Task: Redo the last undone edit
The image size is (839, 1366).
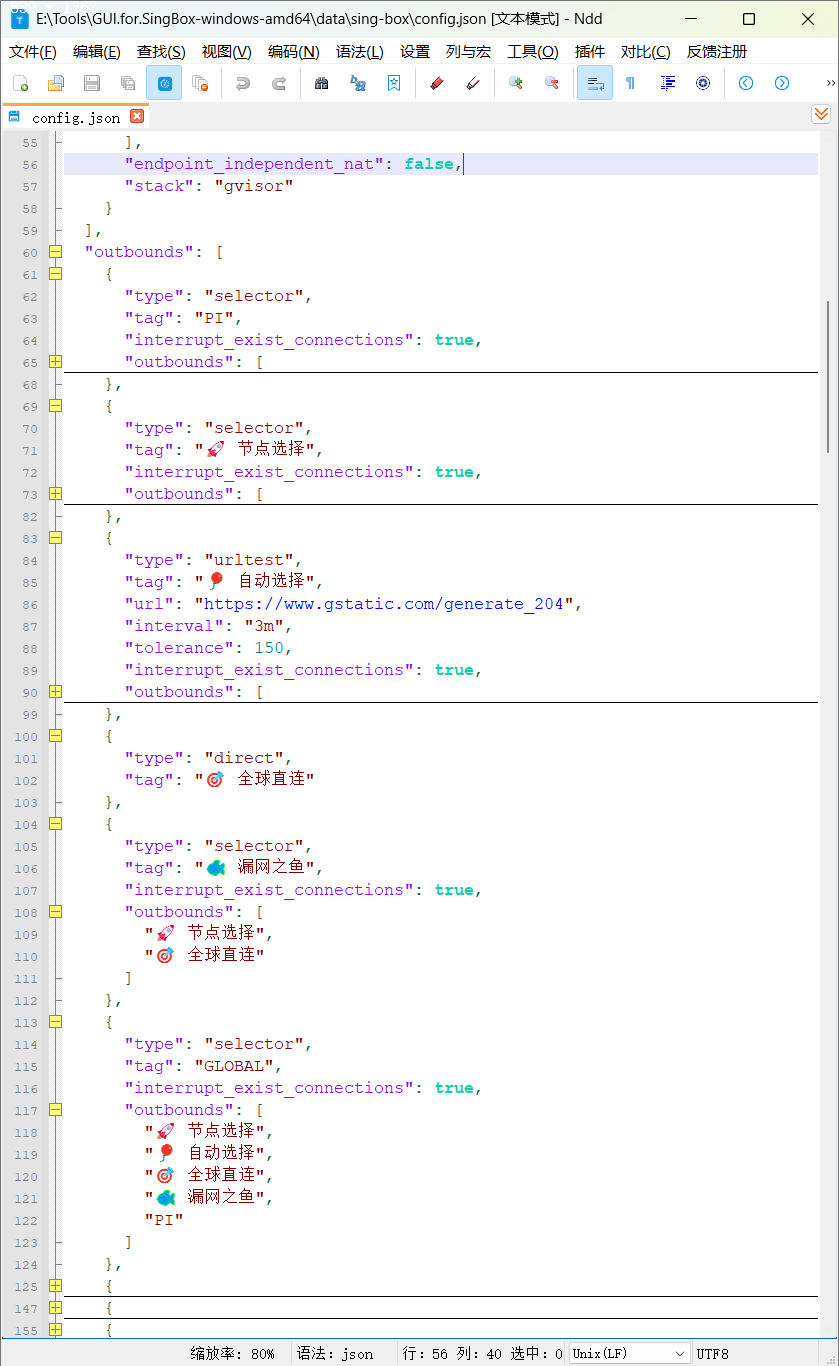Action: [279, 83]
